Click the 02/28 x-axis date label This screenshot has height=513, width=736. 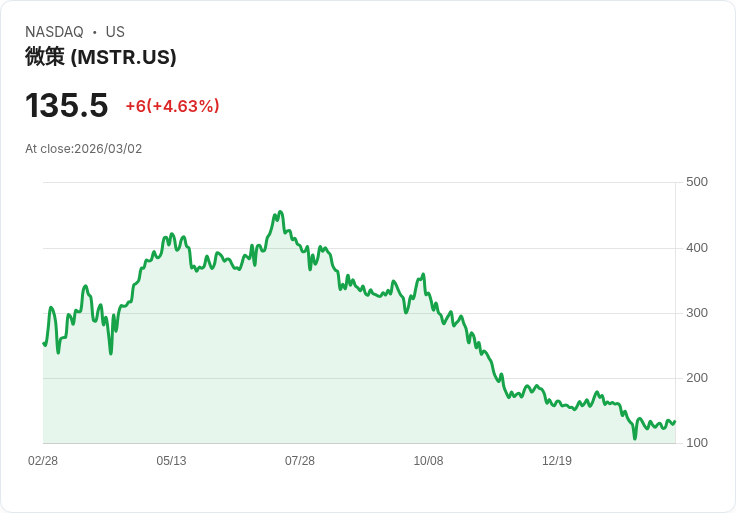tap(43, 461)
